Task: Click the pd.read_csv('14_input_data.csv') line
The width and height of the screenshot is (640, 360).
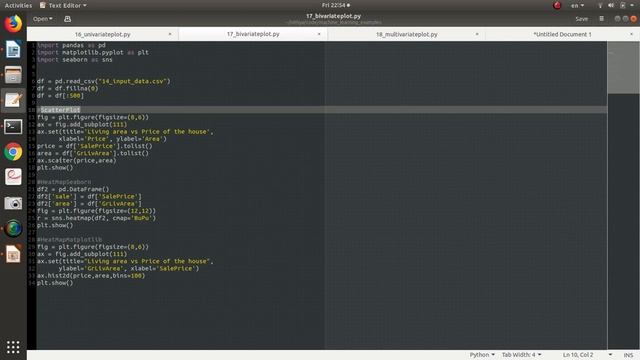Action: point(104,81)
